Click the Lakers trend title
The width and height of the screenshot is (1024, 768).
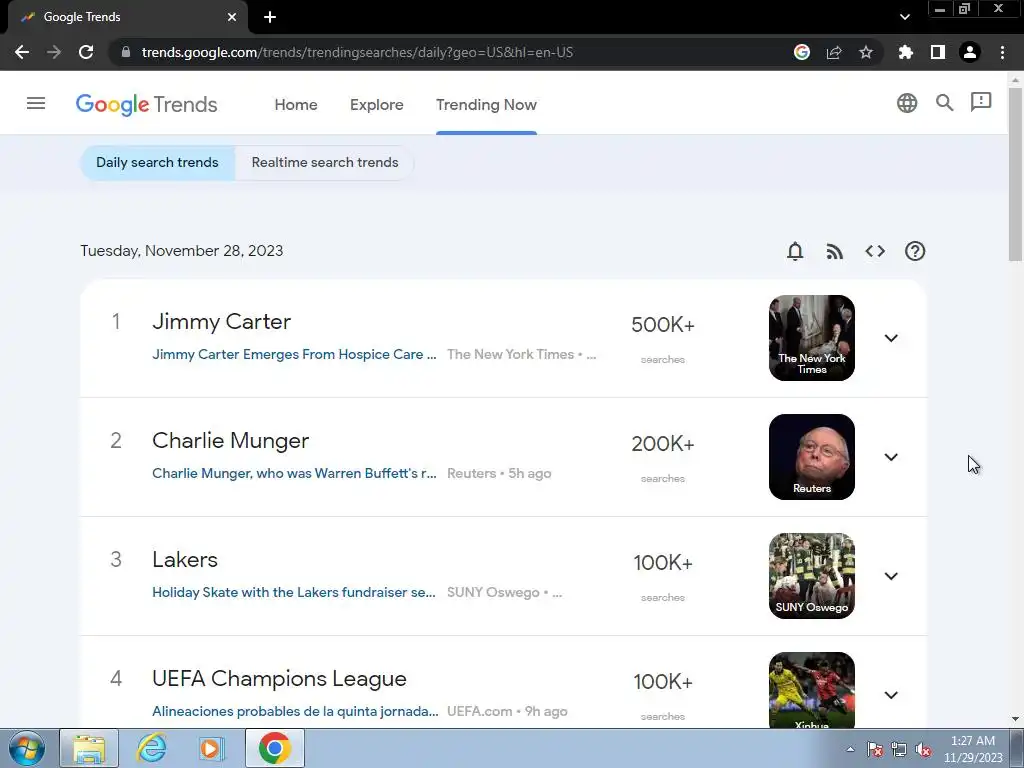pyautogui.click(x=185, y=560)
